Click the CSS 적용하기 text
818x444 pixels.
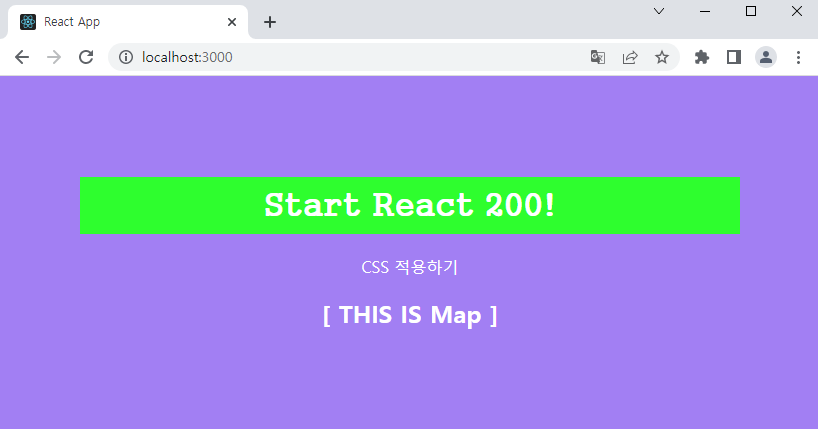(410, 267)
